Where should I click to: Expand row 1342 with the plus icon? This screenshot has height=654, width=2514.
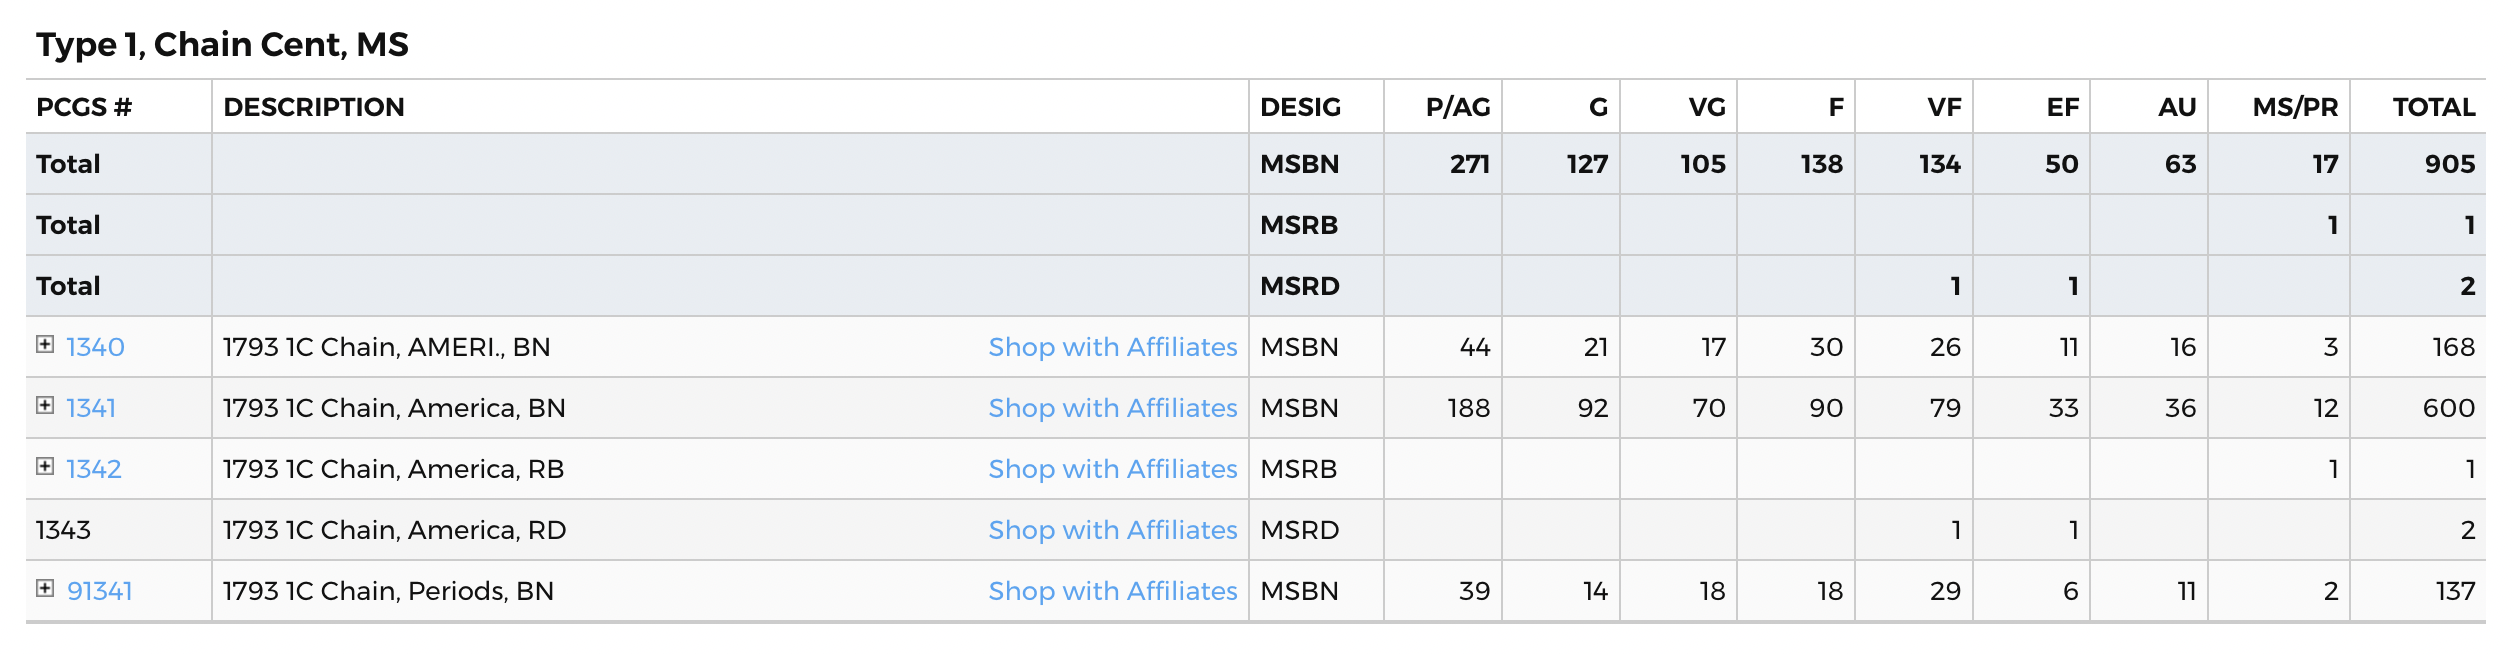pos(45,466)
